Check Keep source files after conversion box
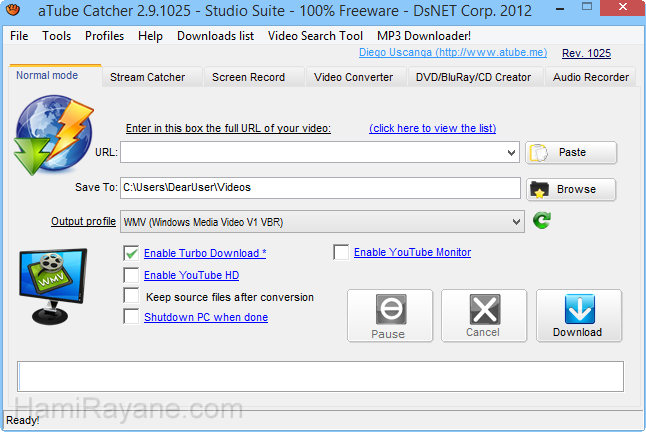646x432 pixels. click(x=131, y=296)
